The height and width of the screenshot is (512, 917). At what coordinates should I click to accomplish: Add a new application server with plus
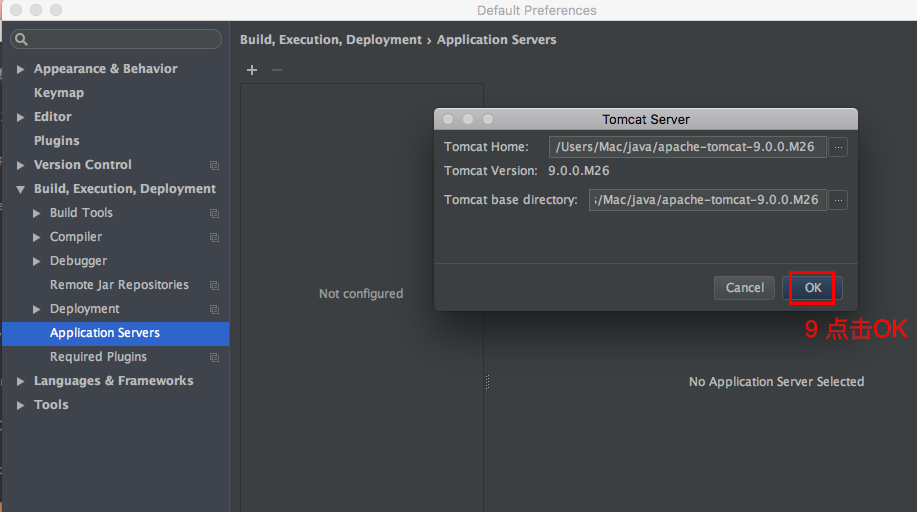pyautogui.click(x=251, y=70)
